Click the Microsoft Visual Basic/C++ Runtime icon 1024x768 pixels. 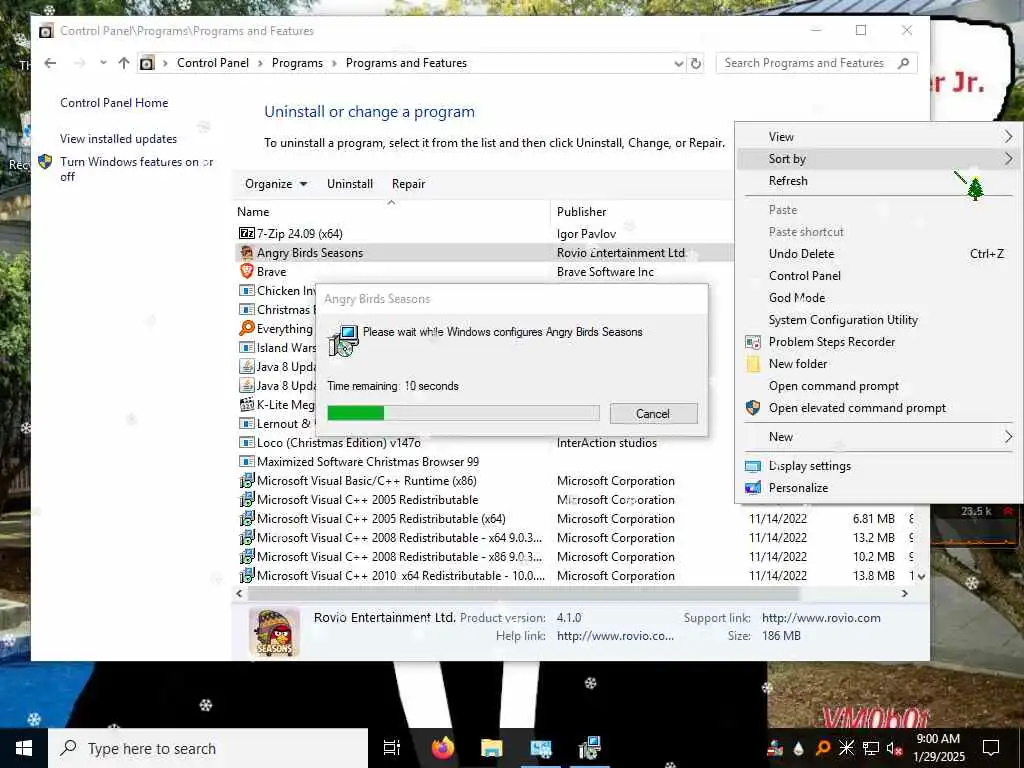click(x=246, y=481)
